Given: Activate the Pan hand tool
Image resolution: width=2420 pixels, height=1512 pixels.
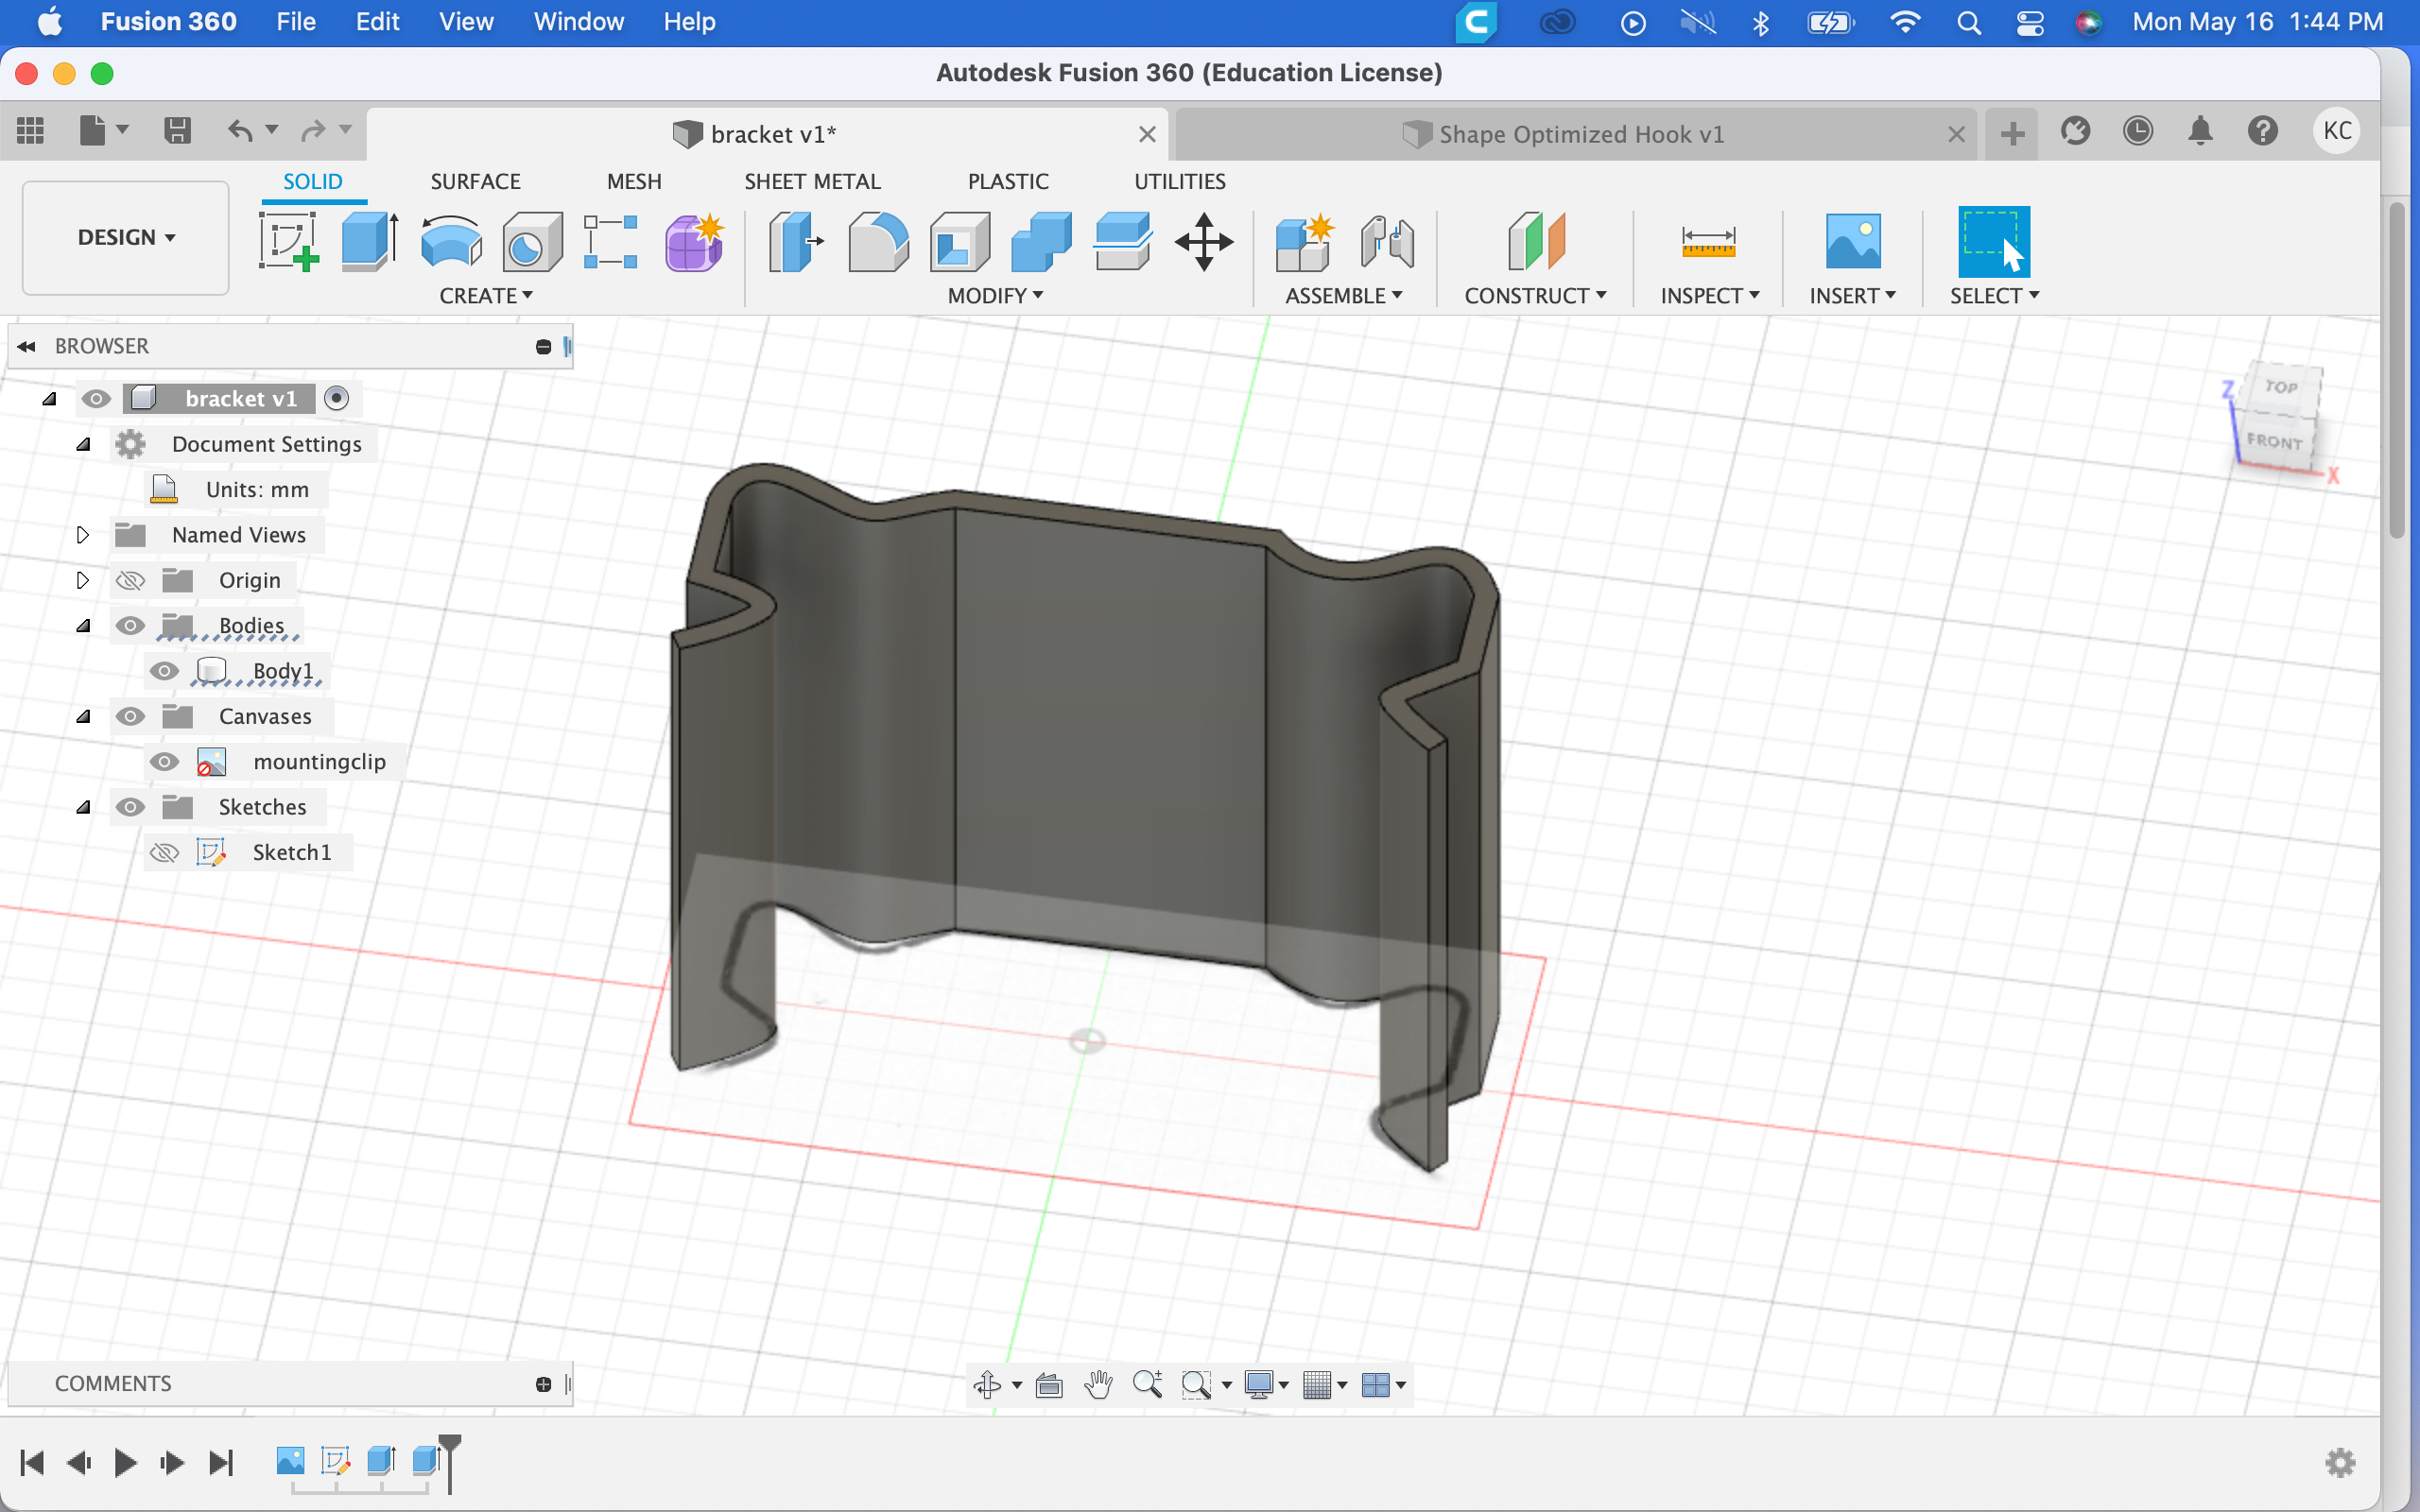Looking at the screenshot, I should (1098, 1384).
